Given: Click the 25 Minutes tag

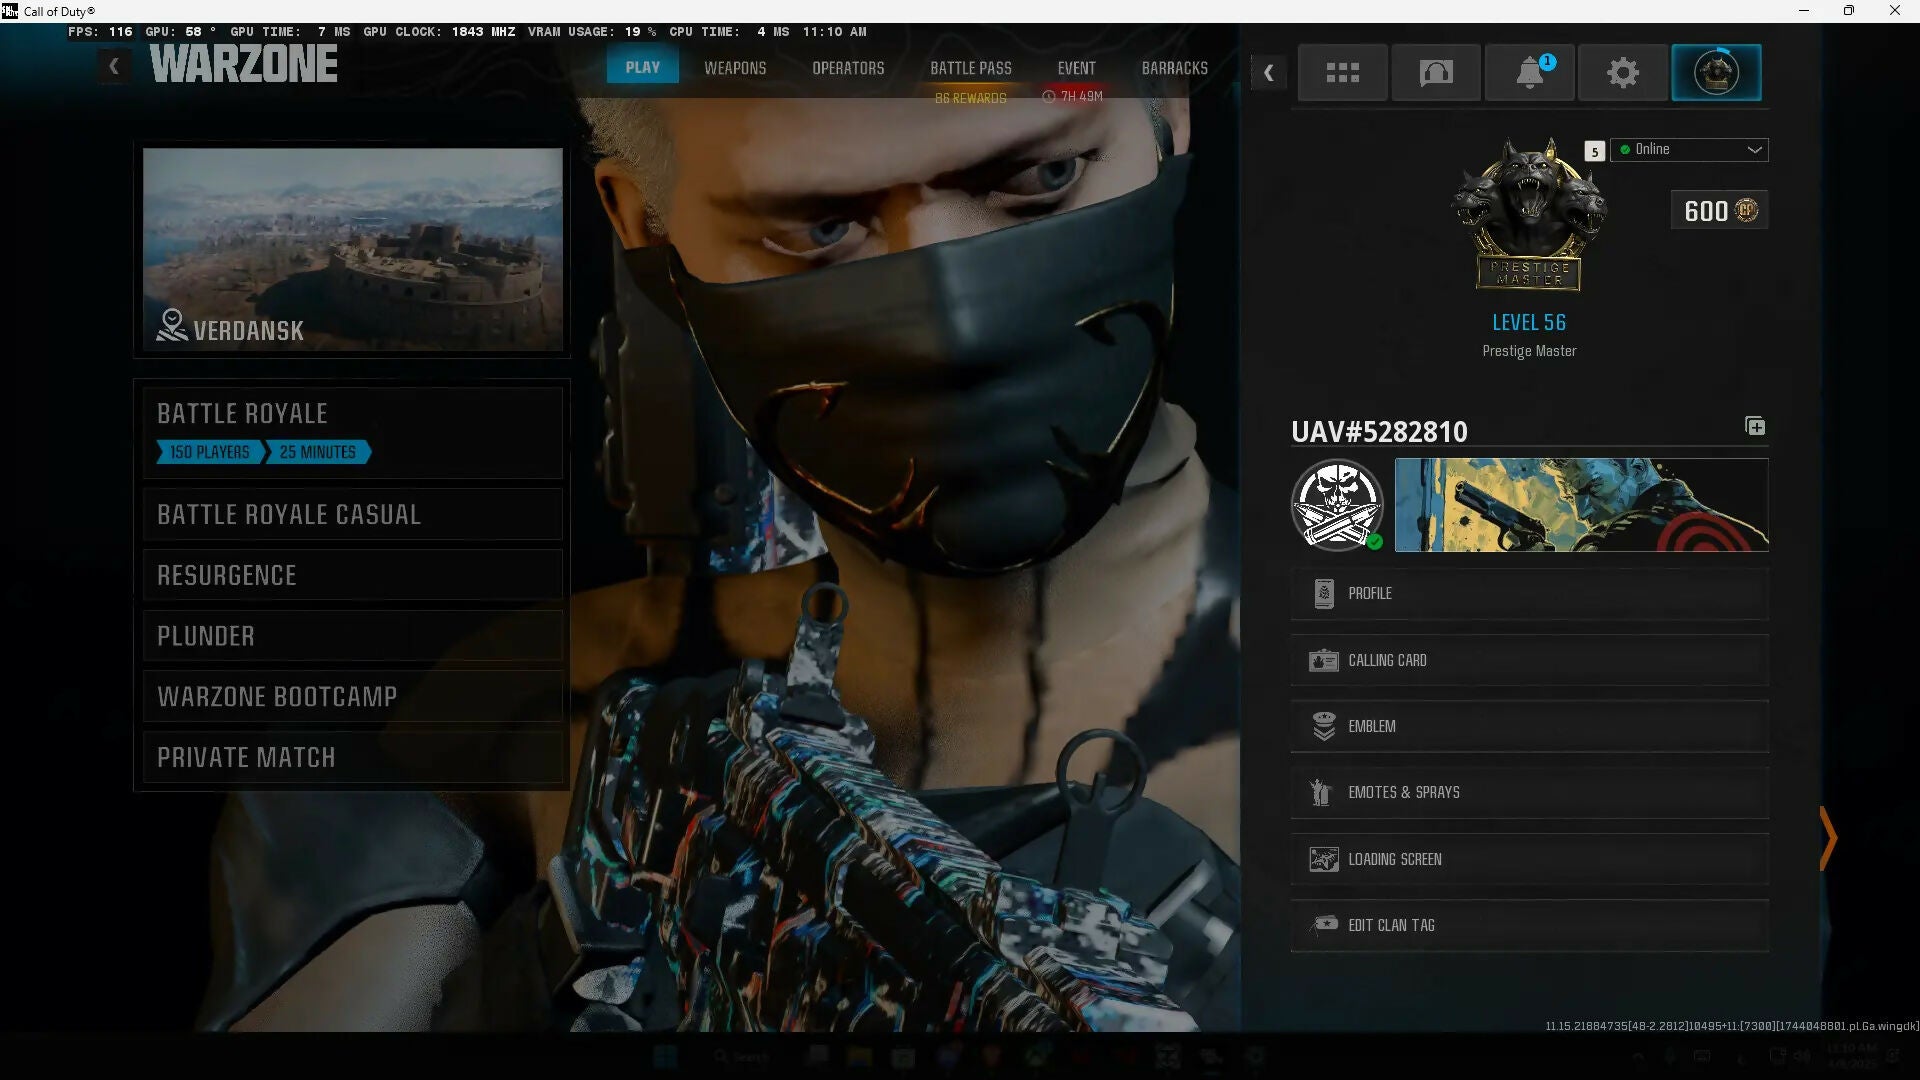Looking at the screenshot, I should coord(318,452).
